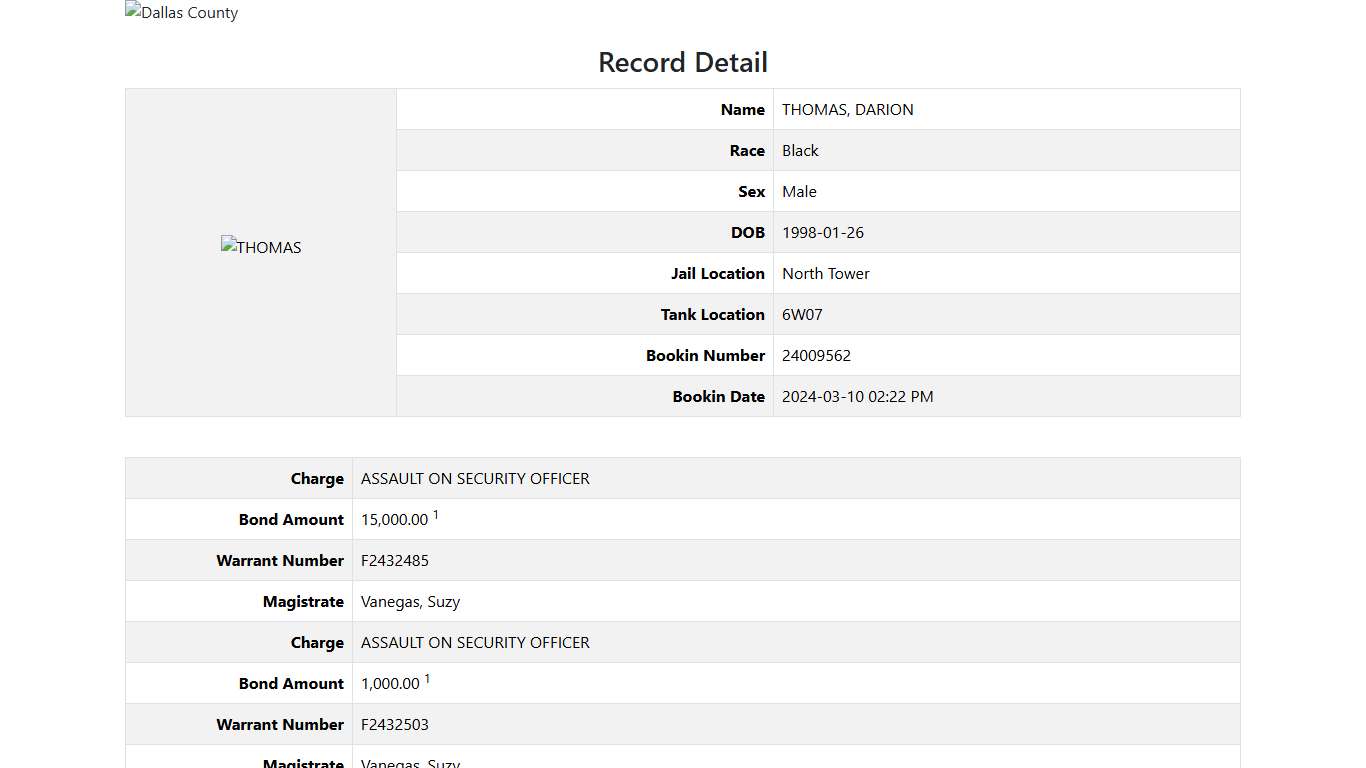Select the superscript 1 next to 15,000.00 bond
Screen dimensions: 1366x768
click(435, 513)
